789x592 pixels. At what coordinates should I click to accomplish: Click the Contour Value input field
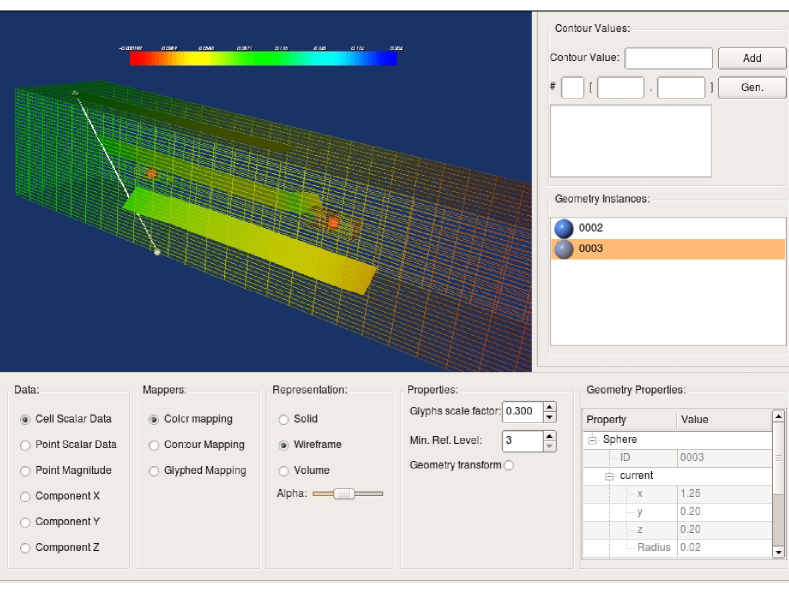pos(668,58)
